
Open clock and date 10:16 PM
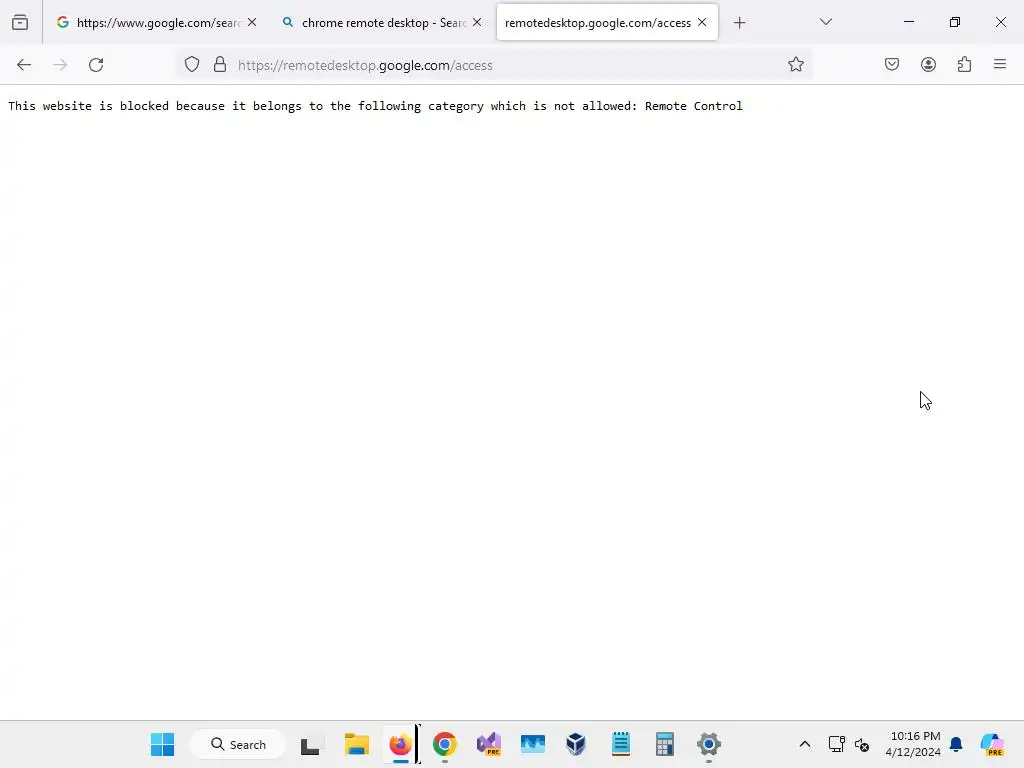pyautogui.click(x=913, y=744)
